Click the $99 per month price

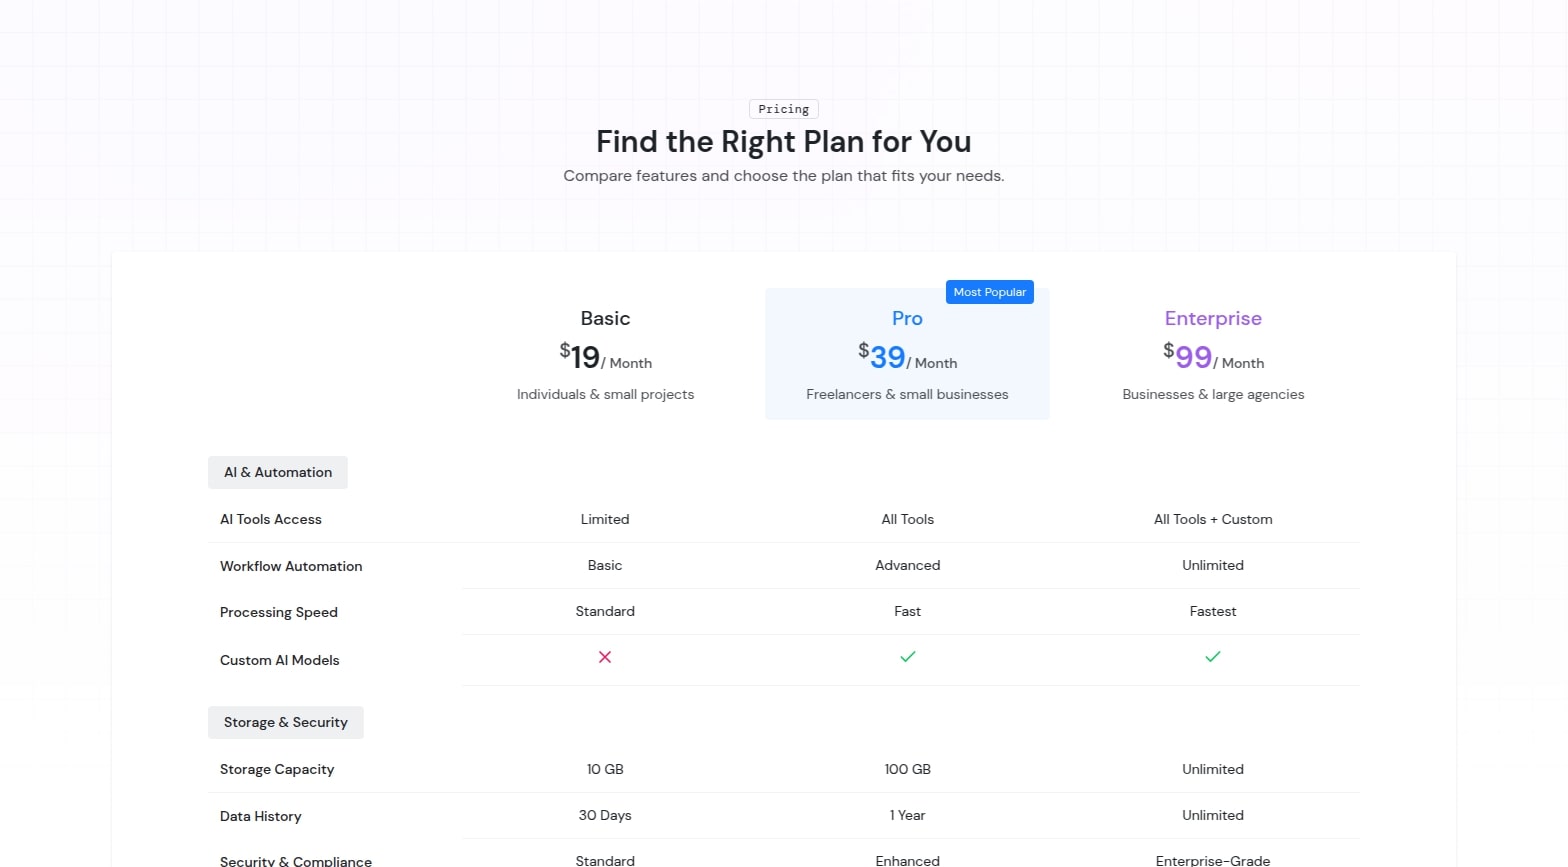point(1213,357)
